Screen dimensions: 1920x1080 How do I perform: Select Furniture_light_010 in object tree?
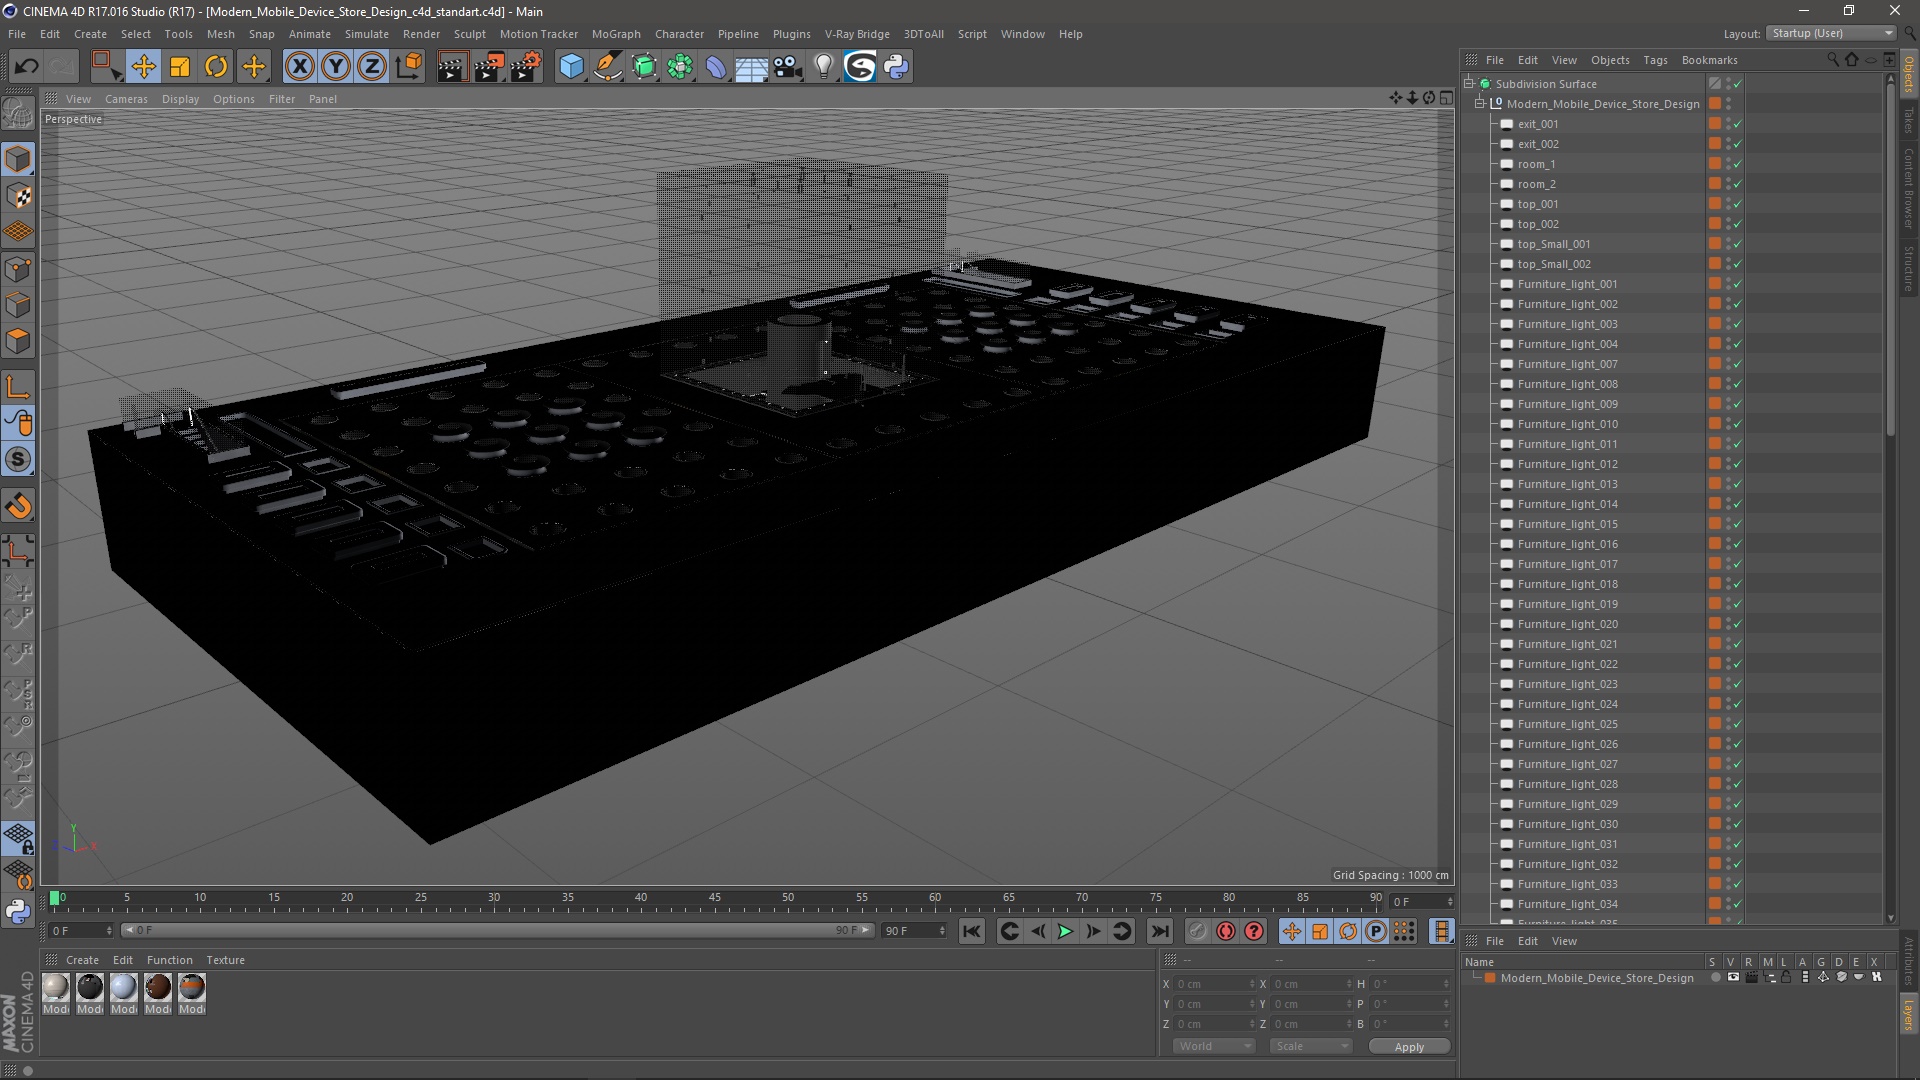click(x=1567, y=424)
